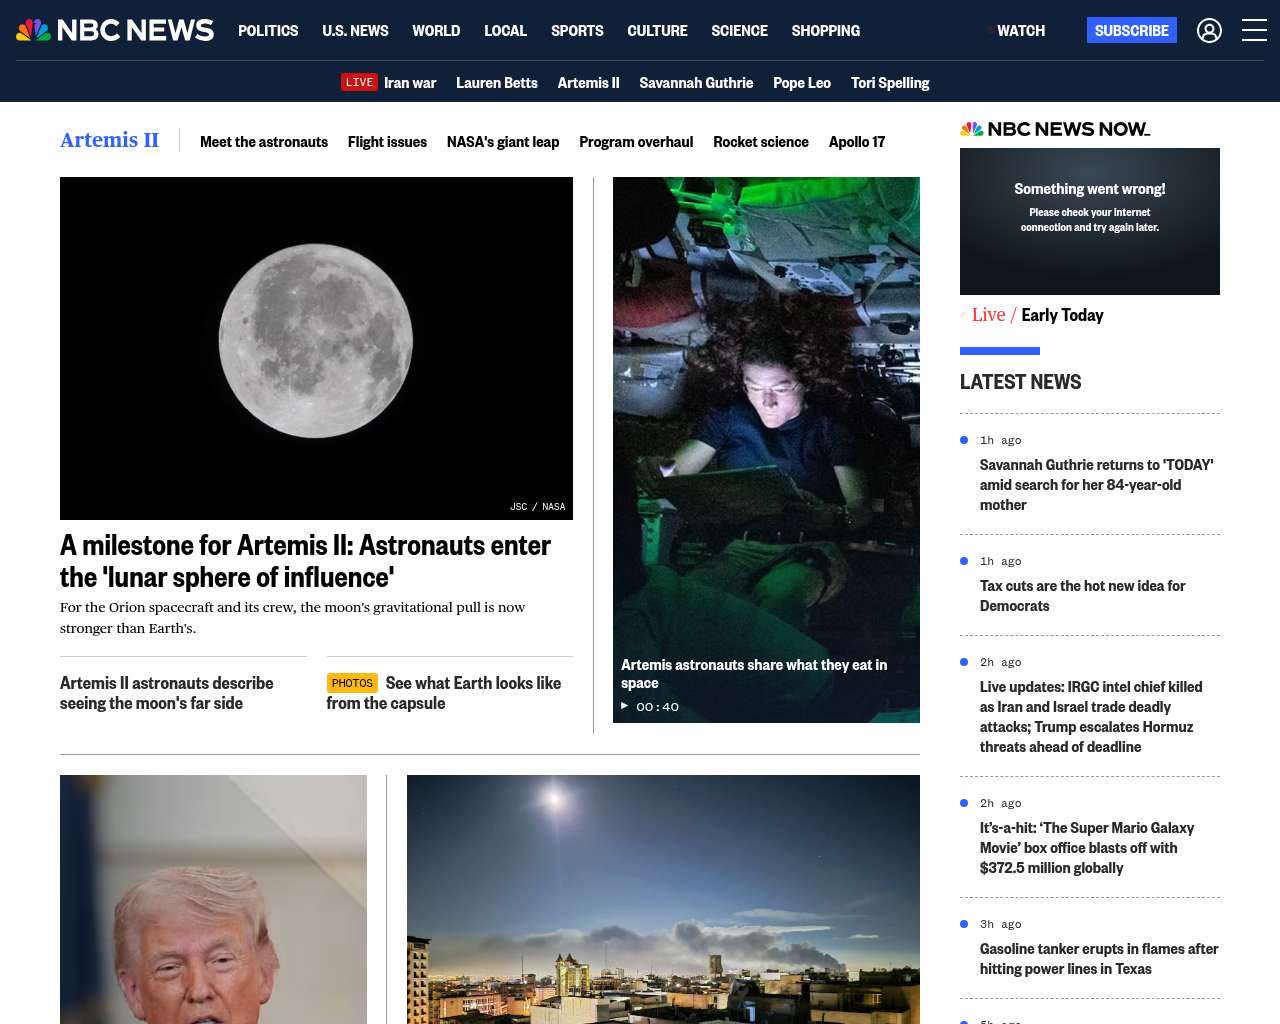The image size is (1280, 1024).
Task: Open the Shopping section
Action: coord(825,31)
